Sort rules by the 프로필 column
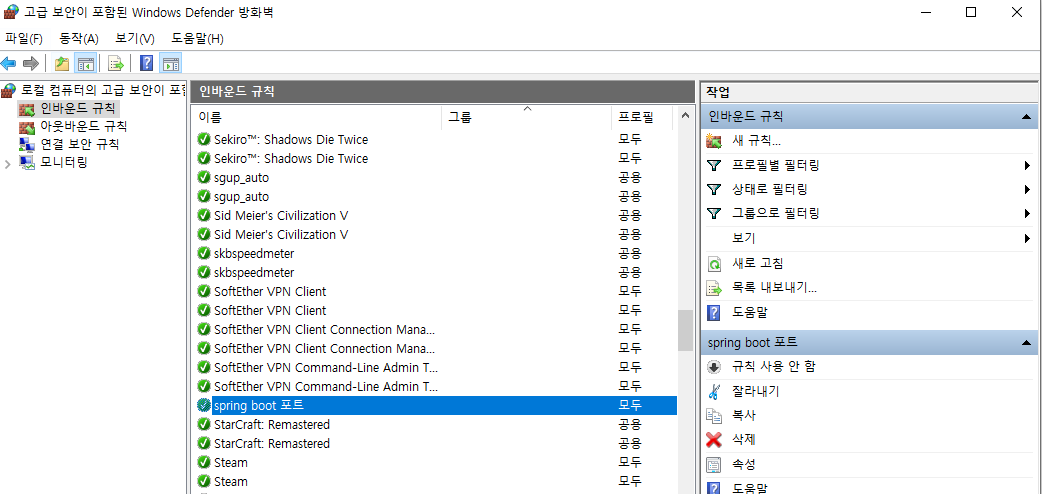Viewport: 1042px width, 494px height. click(642, 118)
